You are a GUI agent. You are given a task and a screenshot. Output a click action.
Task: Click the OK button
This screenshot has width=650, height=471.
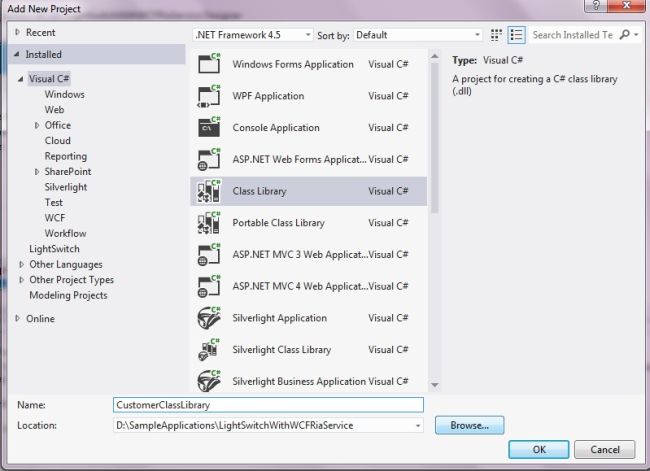[539, 449]
